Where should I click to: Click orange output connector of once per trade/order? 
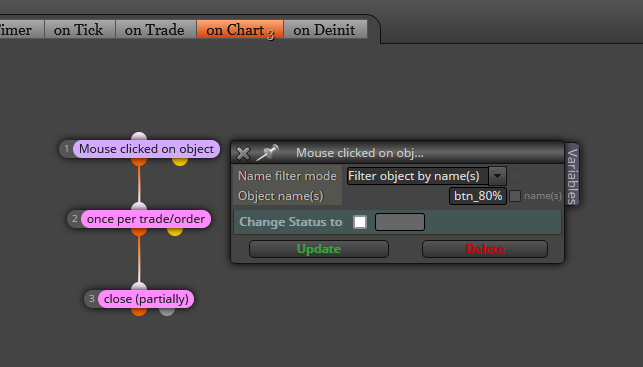pos(139,231)
